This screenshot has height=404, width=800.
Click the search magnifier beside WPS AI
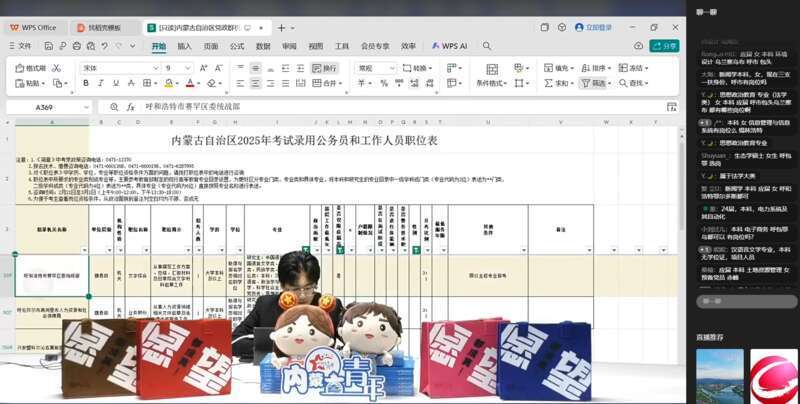(x=486, y=46)
